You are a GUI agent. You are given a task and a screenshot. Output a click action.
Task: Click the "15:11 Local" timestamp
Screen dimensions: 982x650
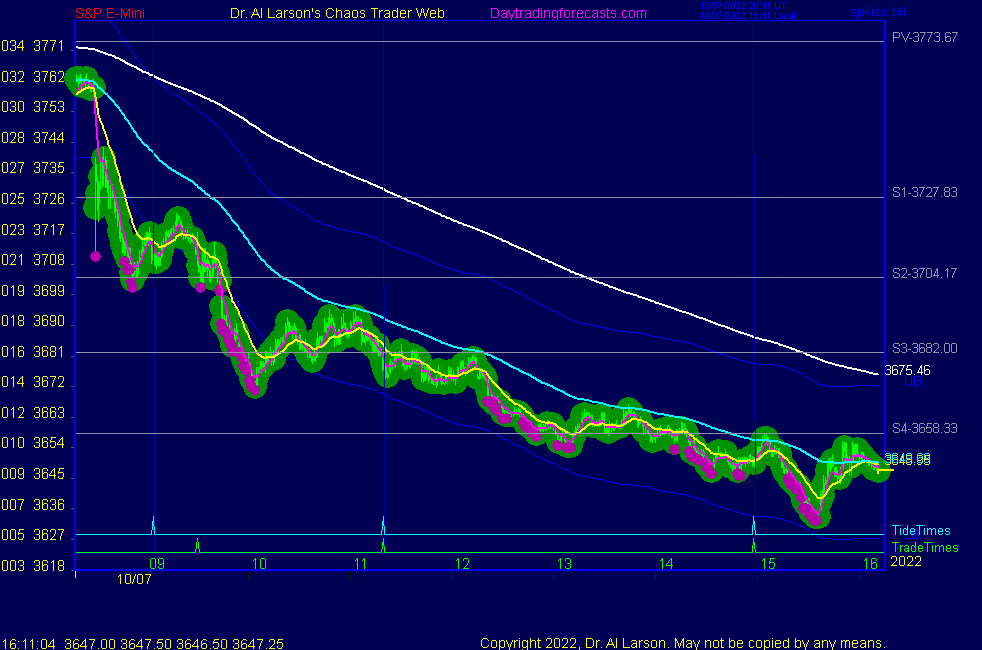(x=770, y=16)
